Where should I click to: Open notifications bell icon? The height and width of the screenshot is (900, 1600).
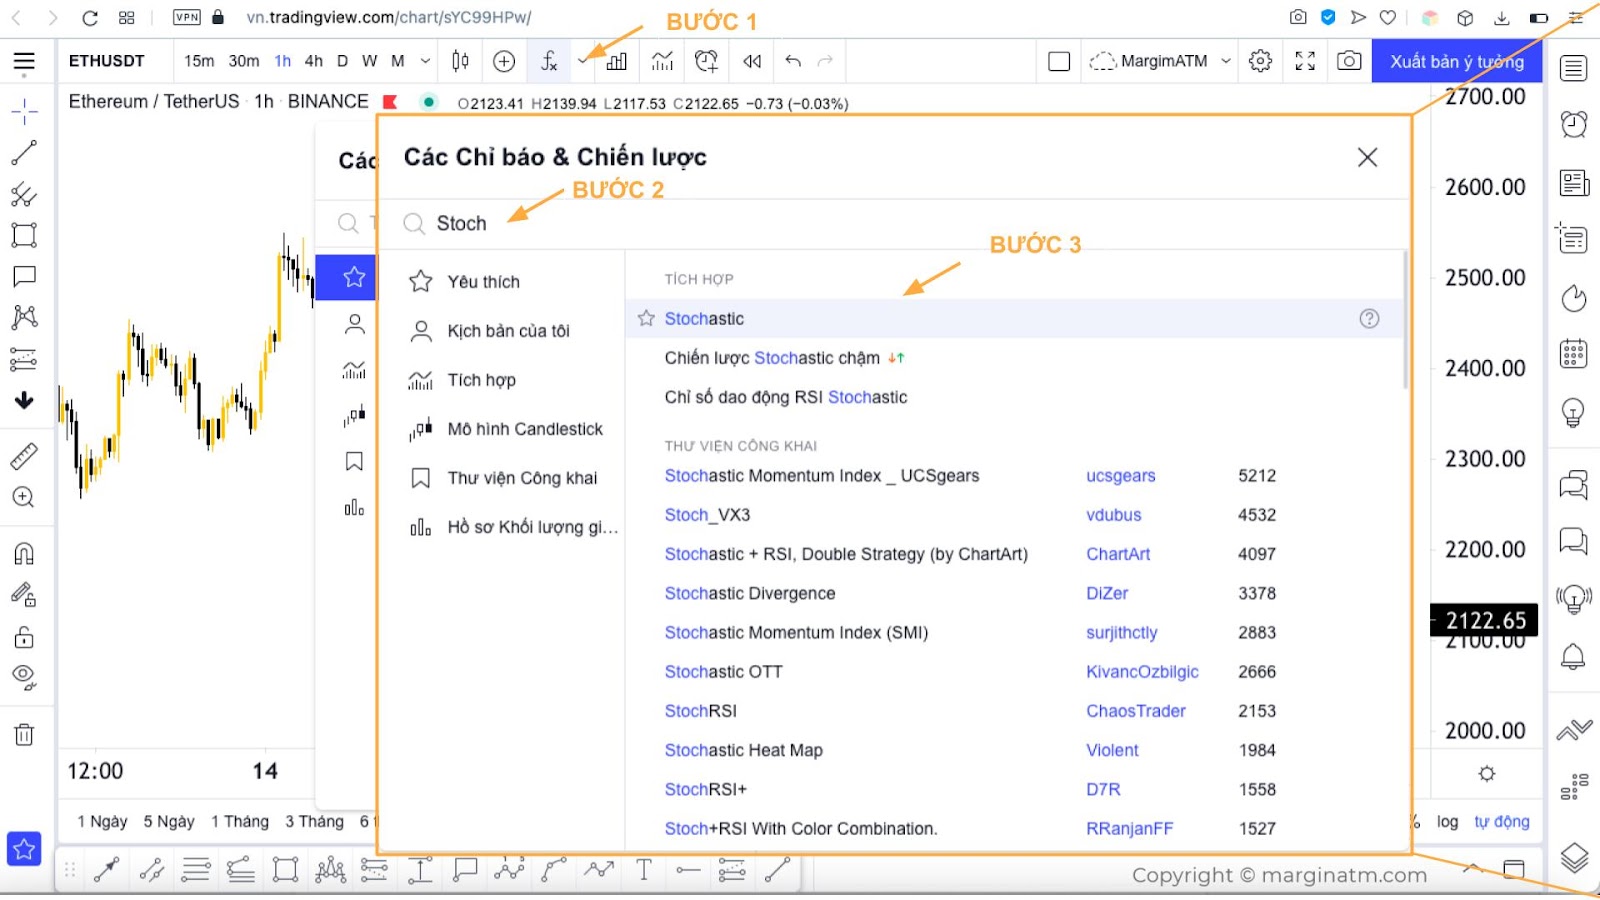[1573, 656]
